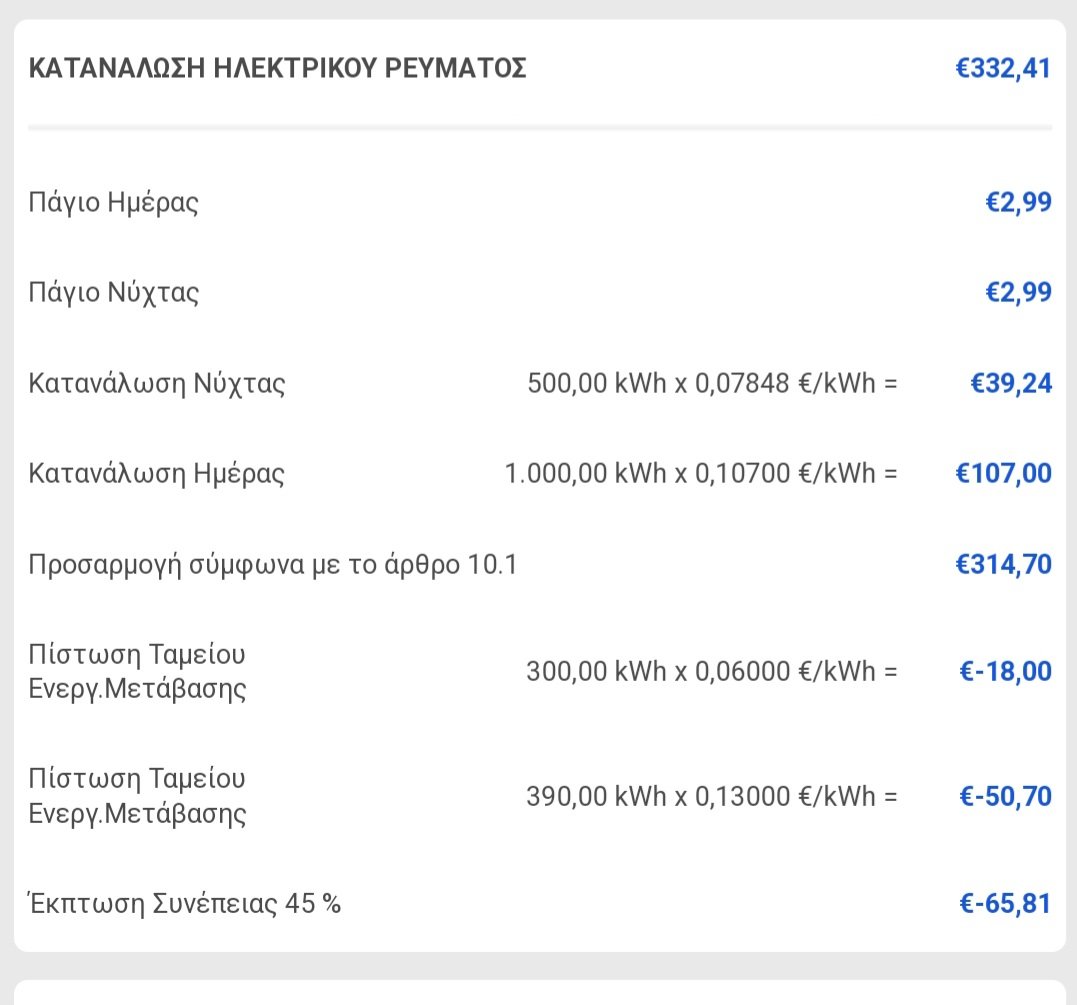The height and width of the screenshot is (1005, 1077).
Task: Click the 1.000,00 kWh day calculation text
Action: (x=701, y=473)
